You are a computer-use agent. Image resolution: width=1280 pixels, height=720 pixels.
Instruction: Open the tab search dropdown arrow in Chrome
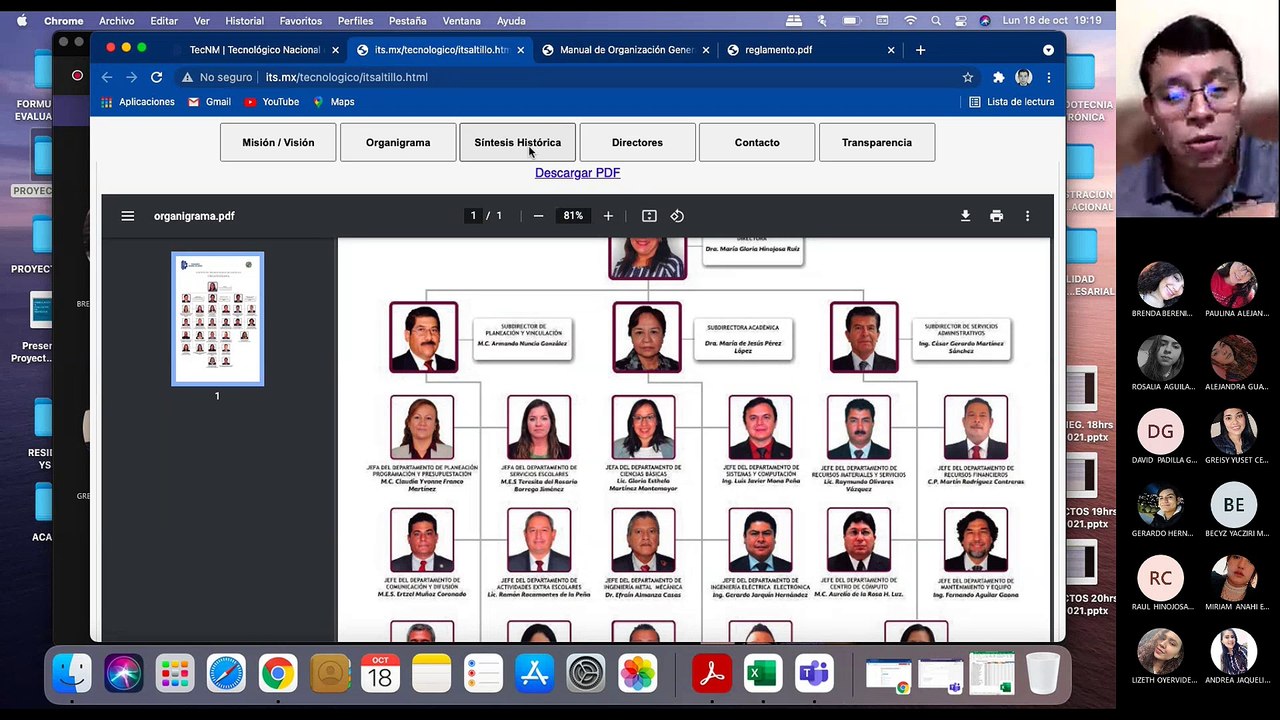coord(1048,50)
